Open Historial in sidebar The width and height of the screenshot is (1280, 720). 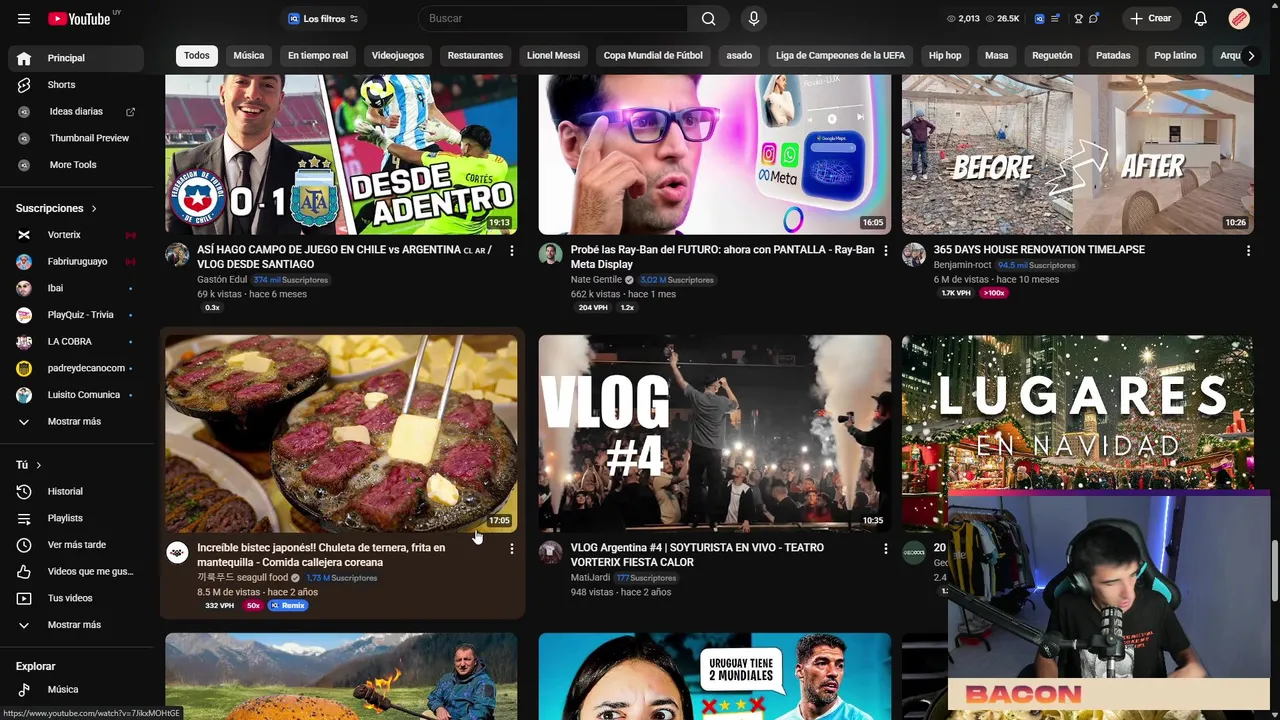coord(78,491)
